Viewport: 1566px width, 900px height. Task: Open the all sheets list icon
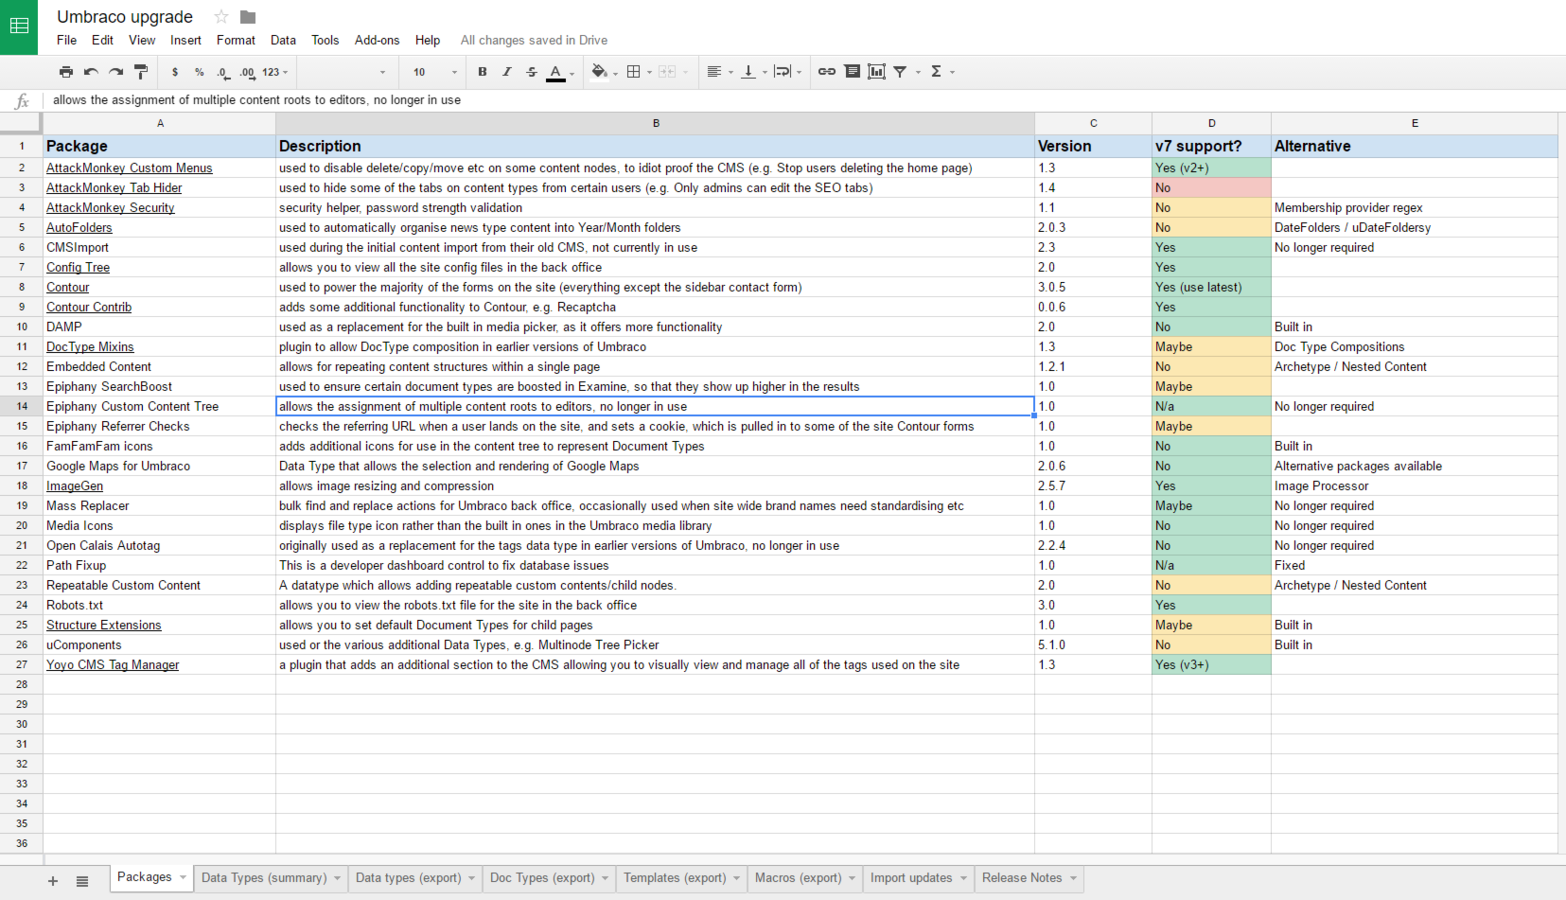82,881
